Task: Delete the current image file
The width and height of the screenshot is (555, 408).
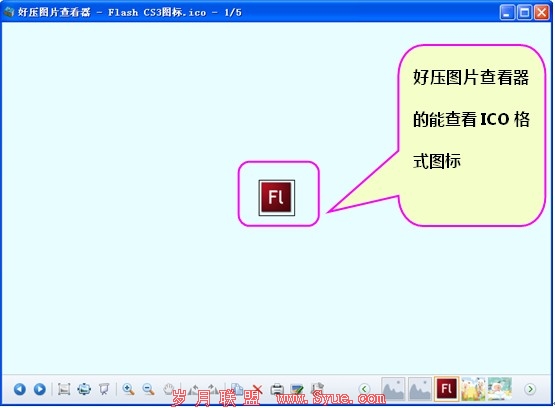Action: (x=257, y=389)
